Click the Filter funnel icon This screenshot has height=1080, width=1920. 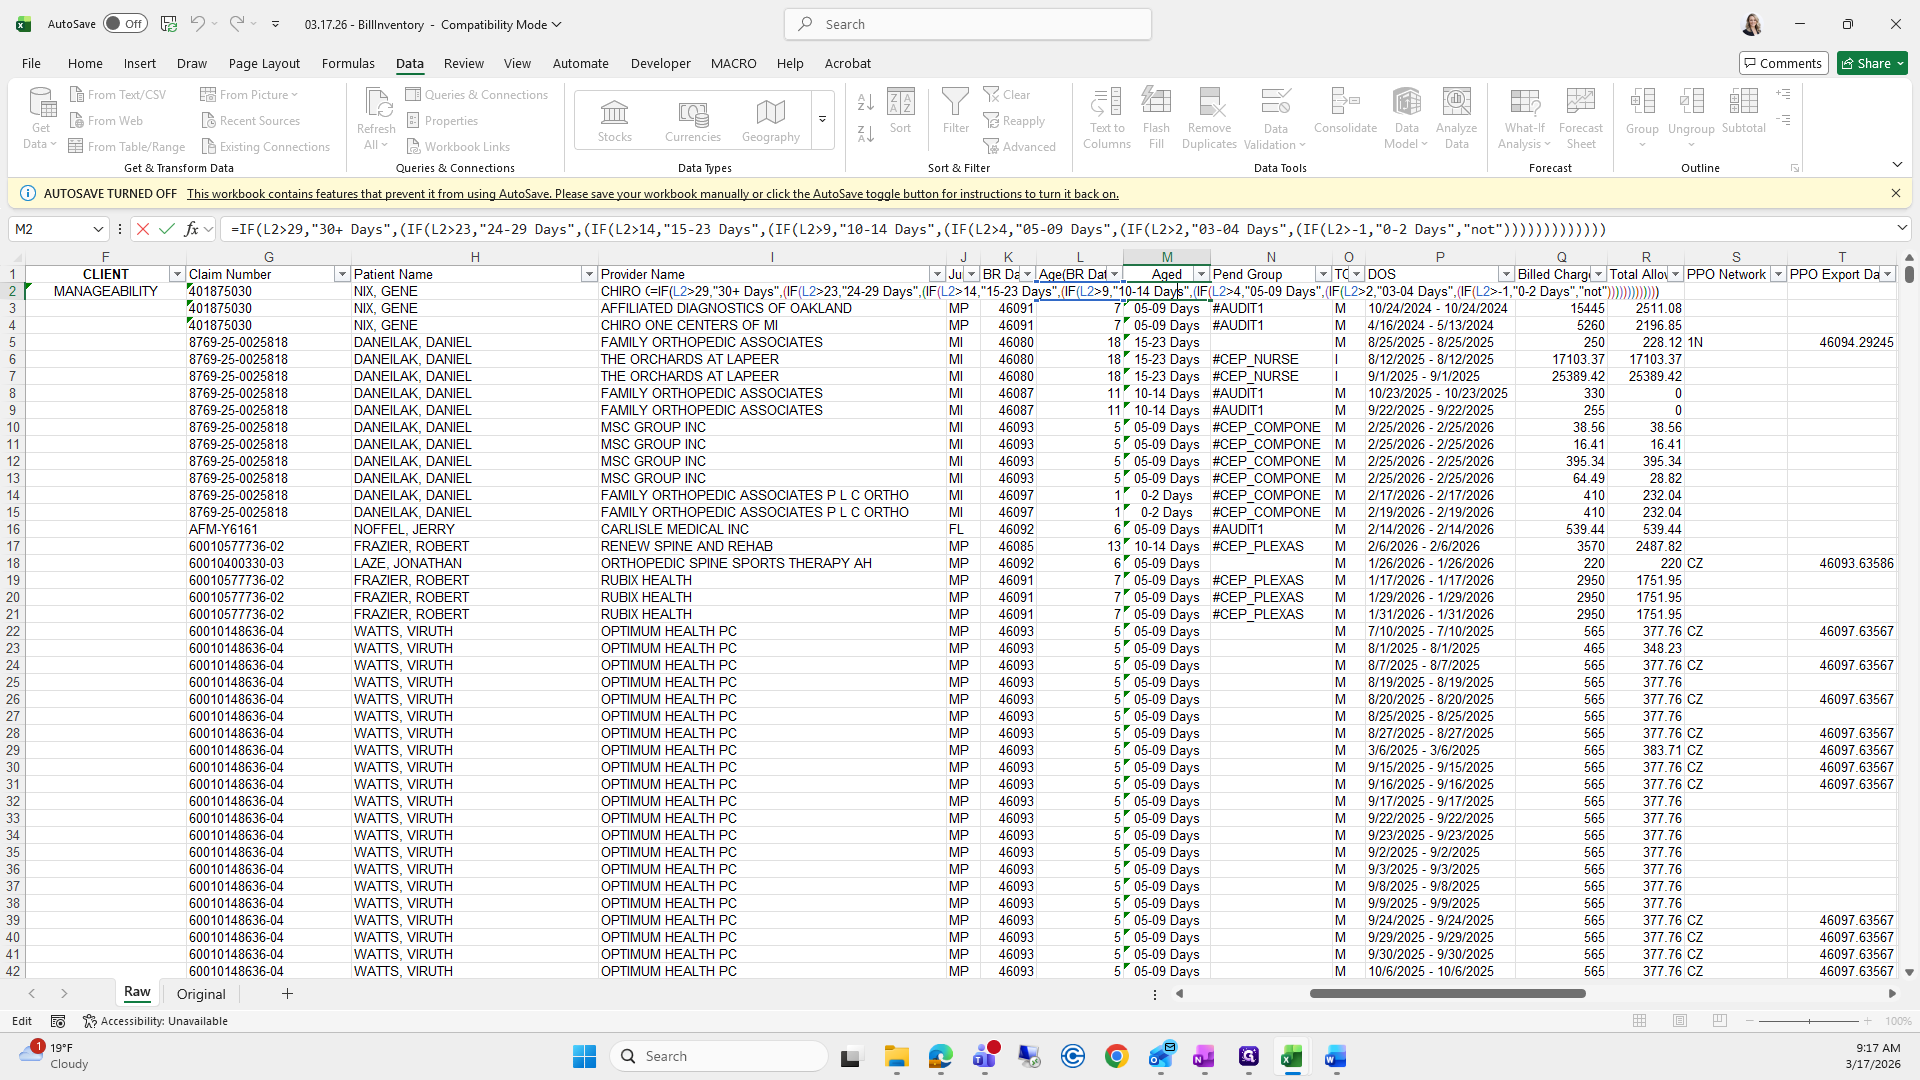(955, 103)
